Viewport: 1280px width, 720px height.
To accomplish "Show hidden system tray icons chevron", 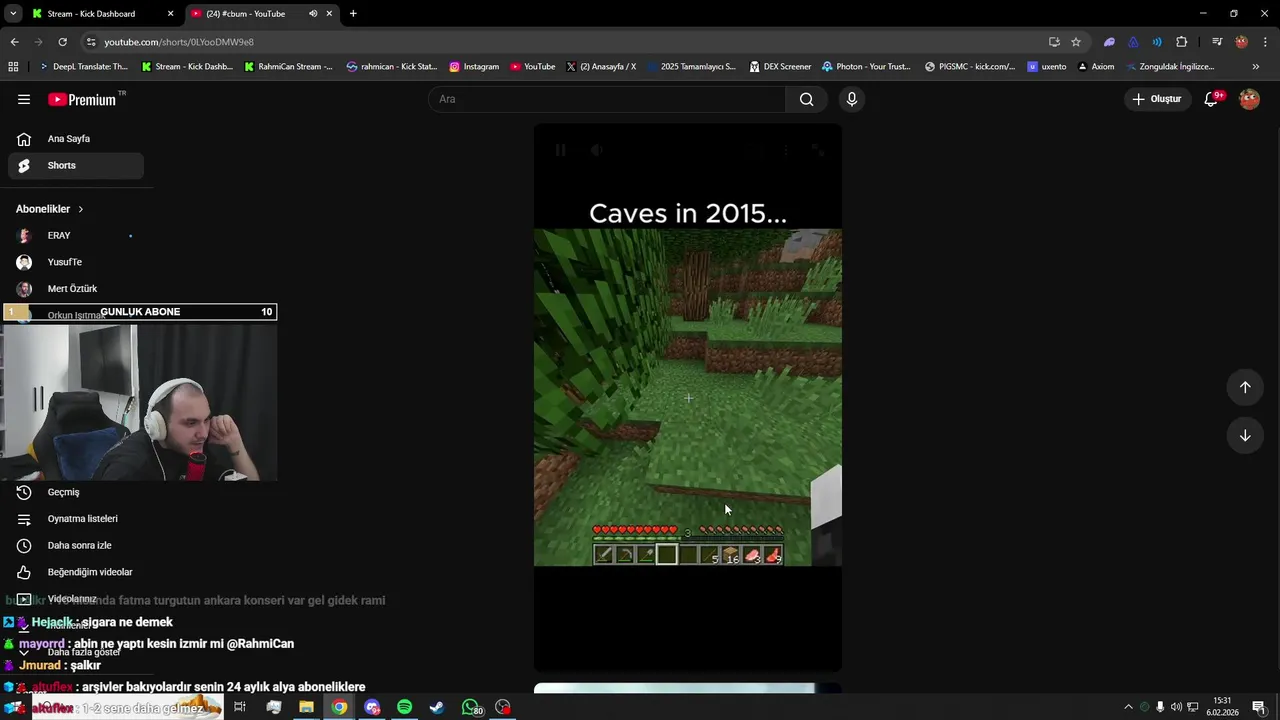I will (1128, 707).
